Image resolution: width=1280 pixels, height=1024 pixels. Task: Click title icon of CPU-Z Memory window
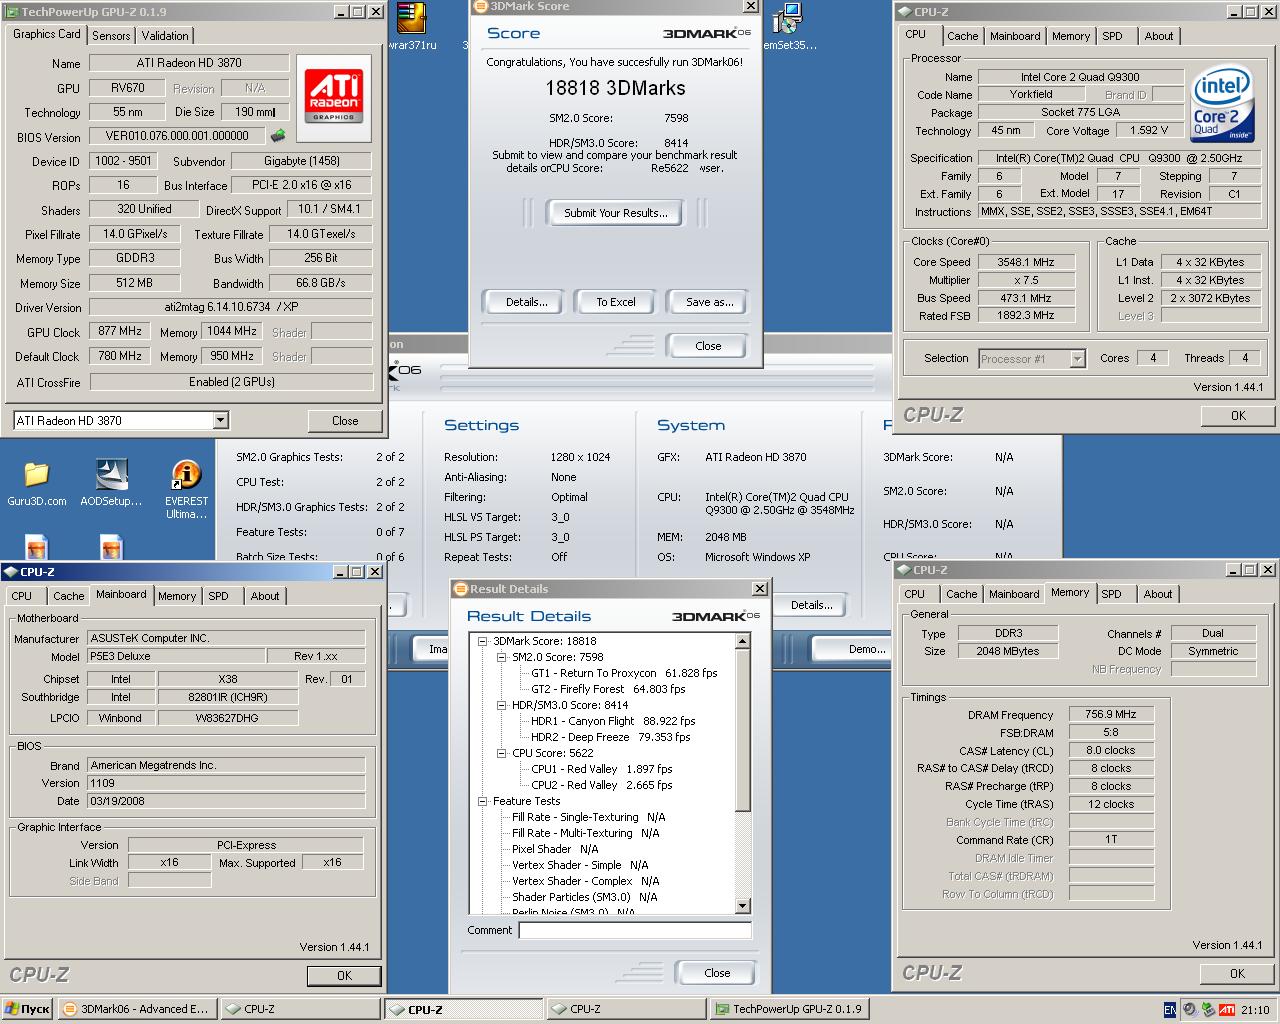(903, 570)
